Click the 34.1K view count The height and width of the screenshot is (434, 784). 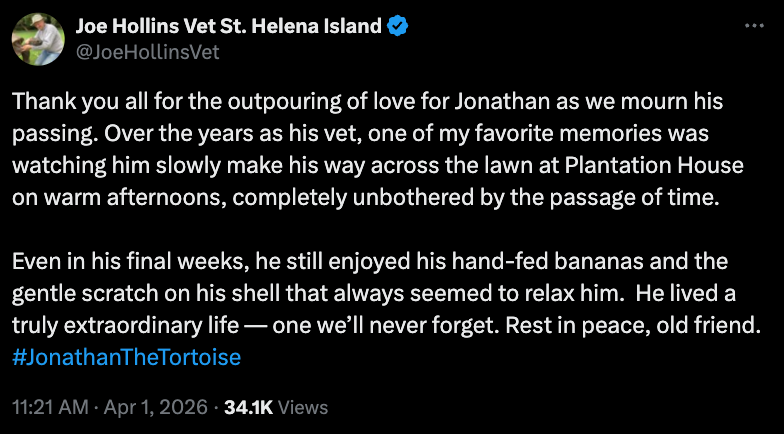(248, 408)
